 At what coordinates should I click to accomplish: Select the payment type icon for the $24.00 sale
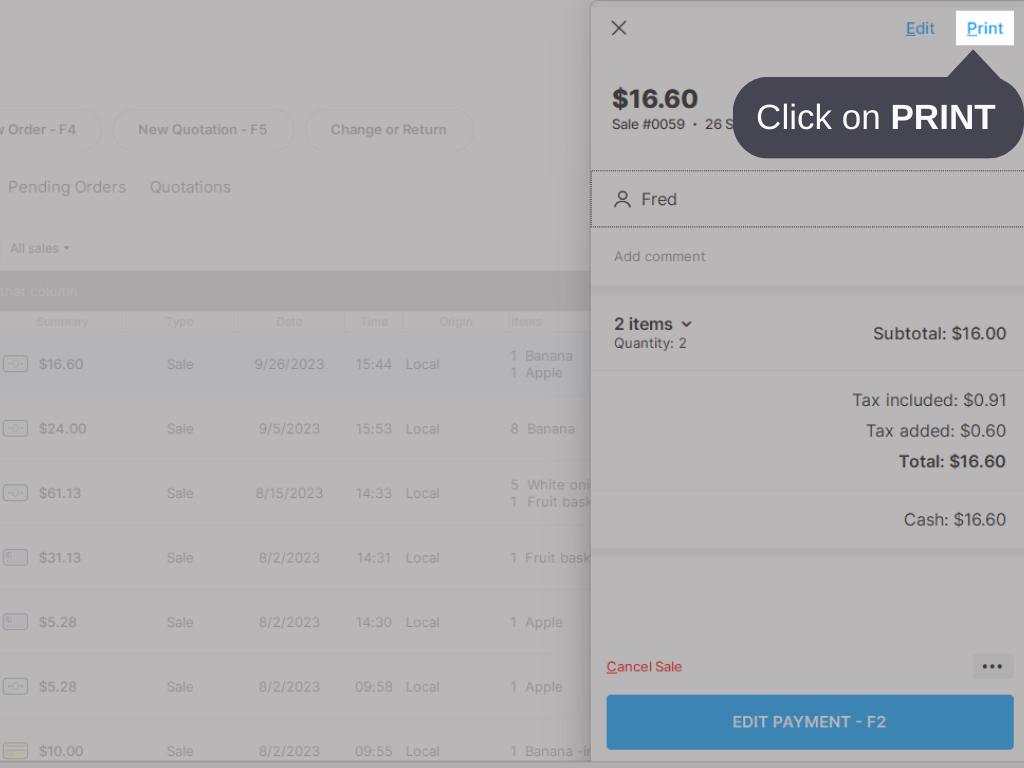[x=15, y=428]
